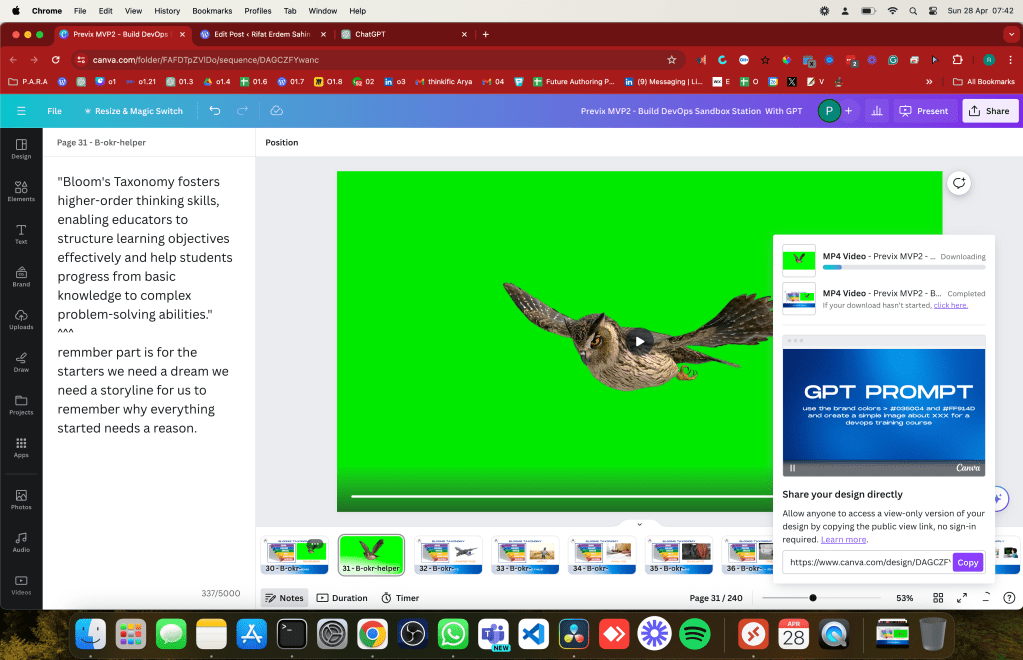Enter fullscreen mode

coord(962,597)
